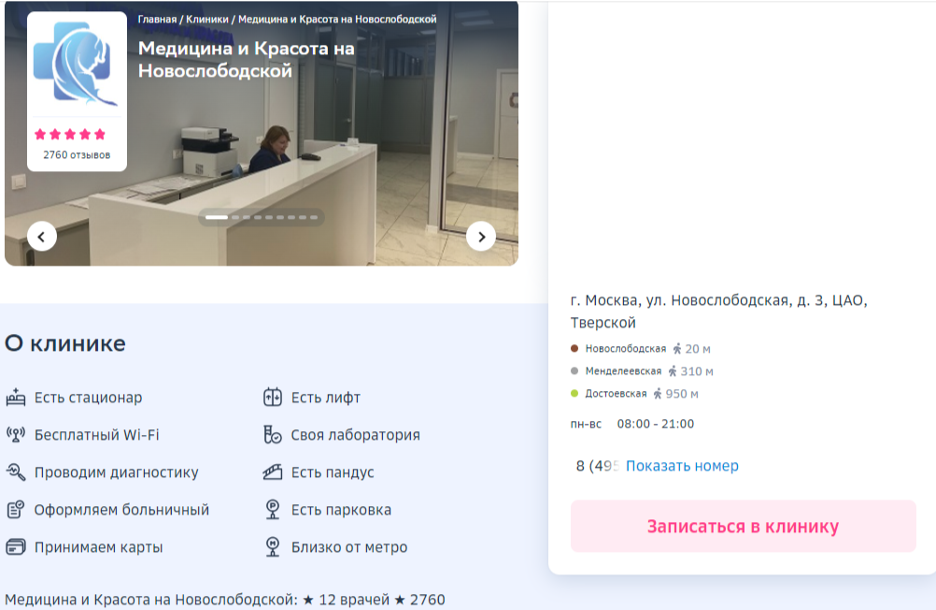
Task: Expand the next photo with the right arrow
Action: point(481,236)
